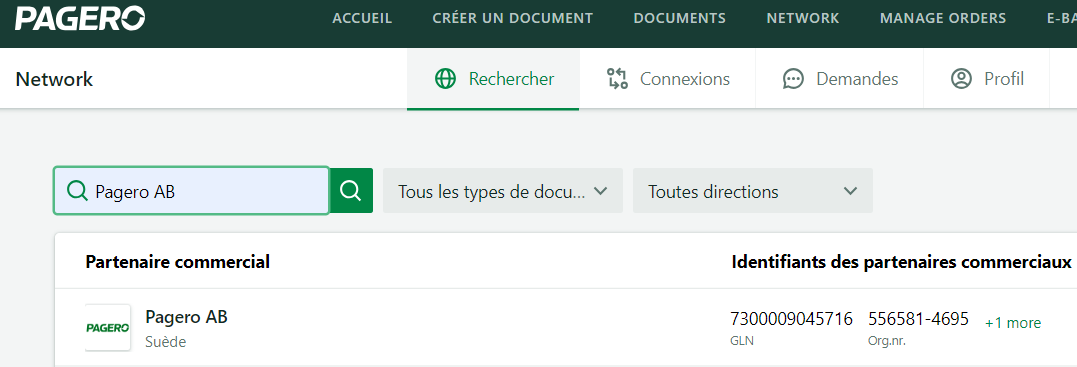
Task: Click the Pagero AB company logo thumbnail
Action: point(108,328)
